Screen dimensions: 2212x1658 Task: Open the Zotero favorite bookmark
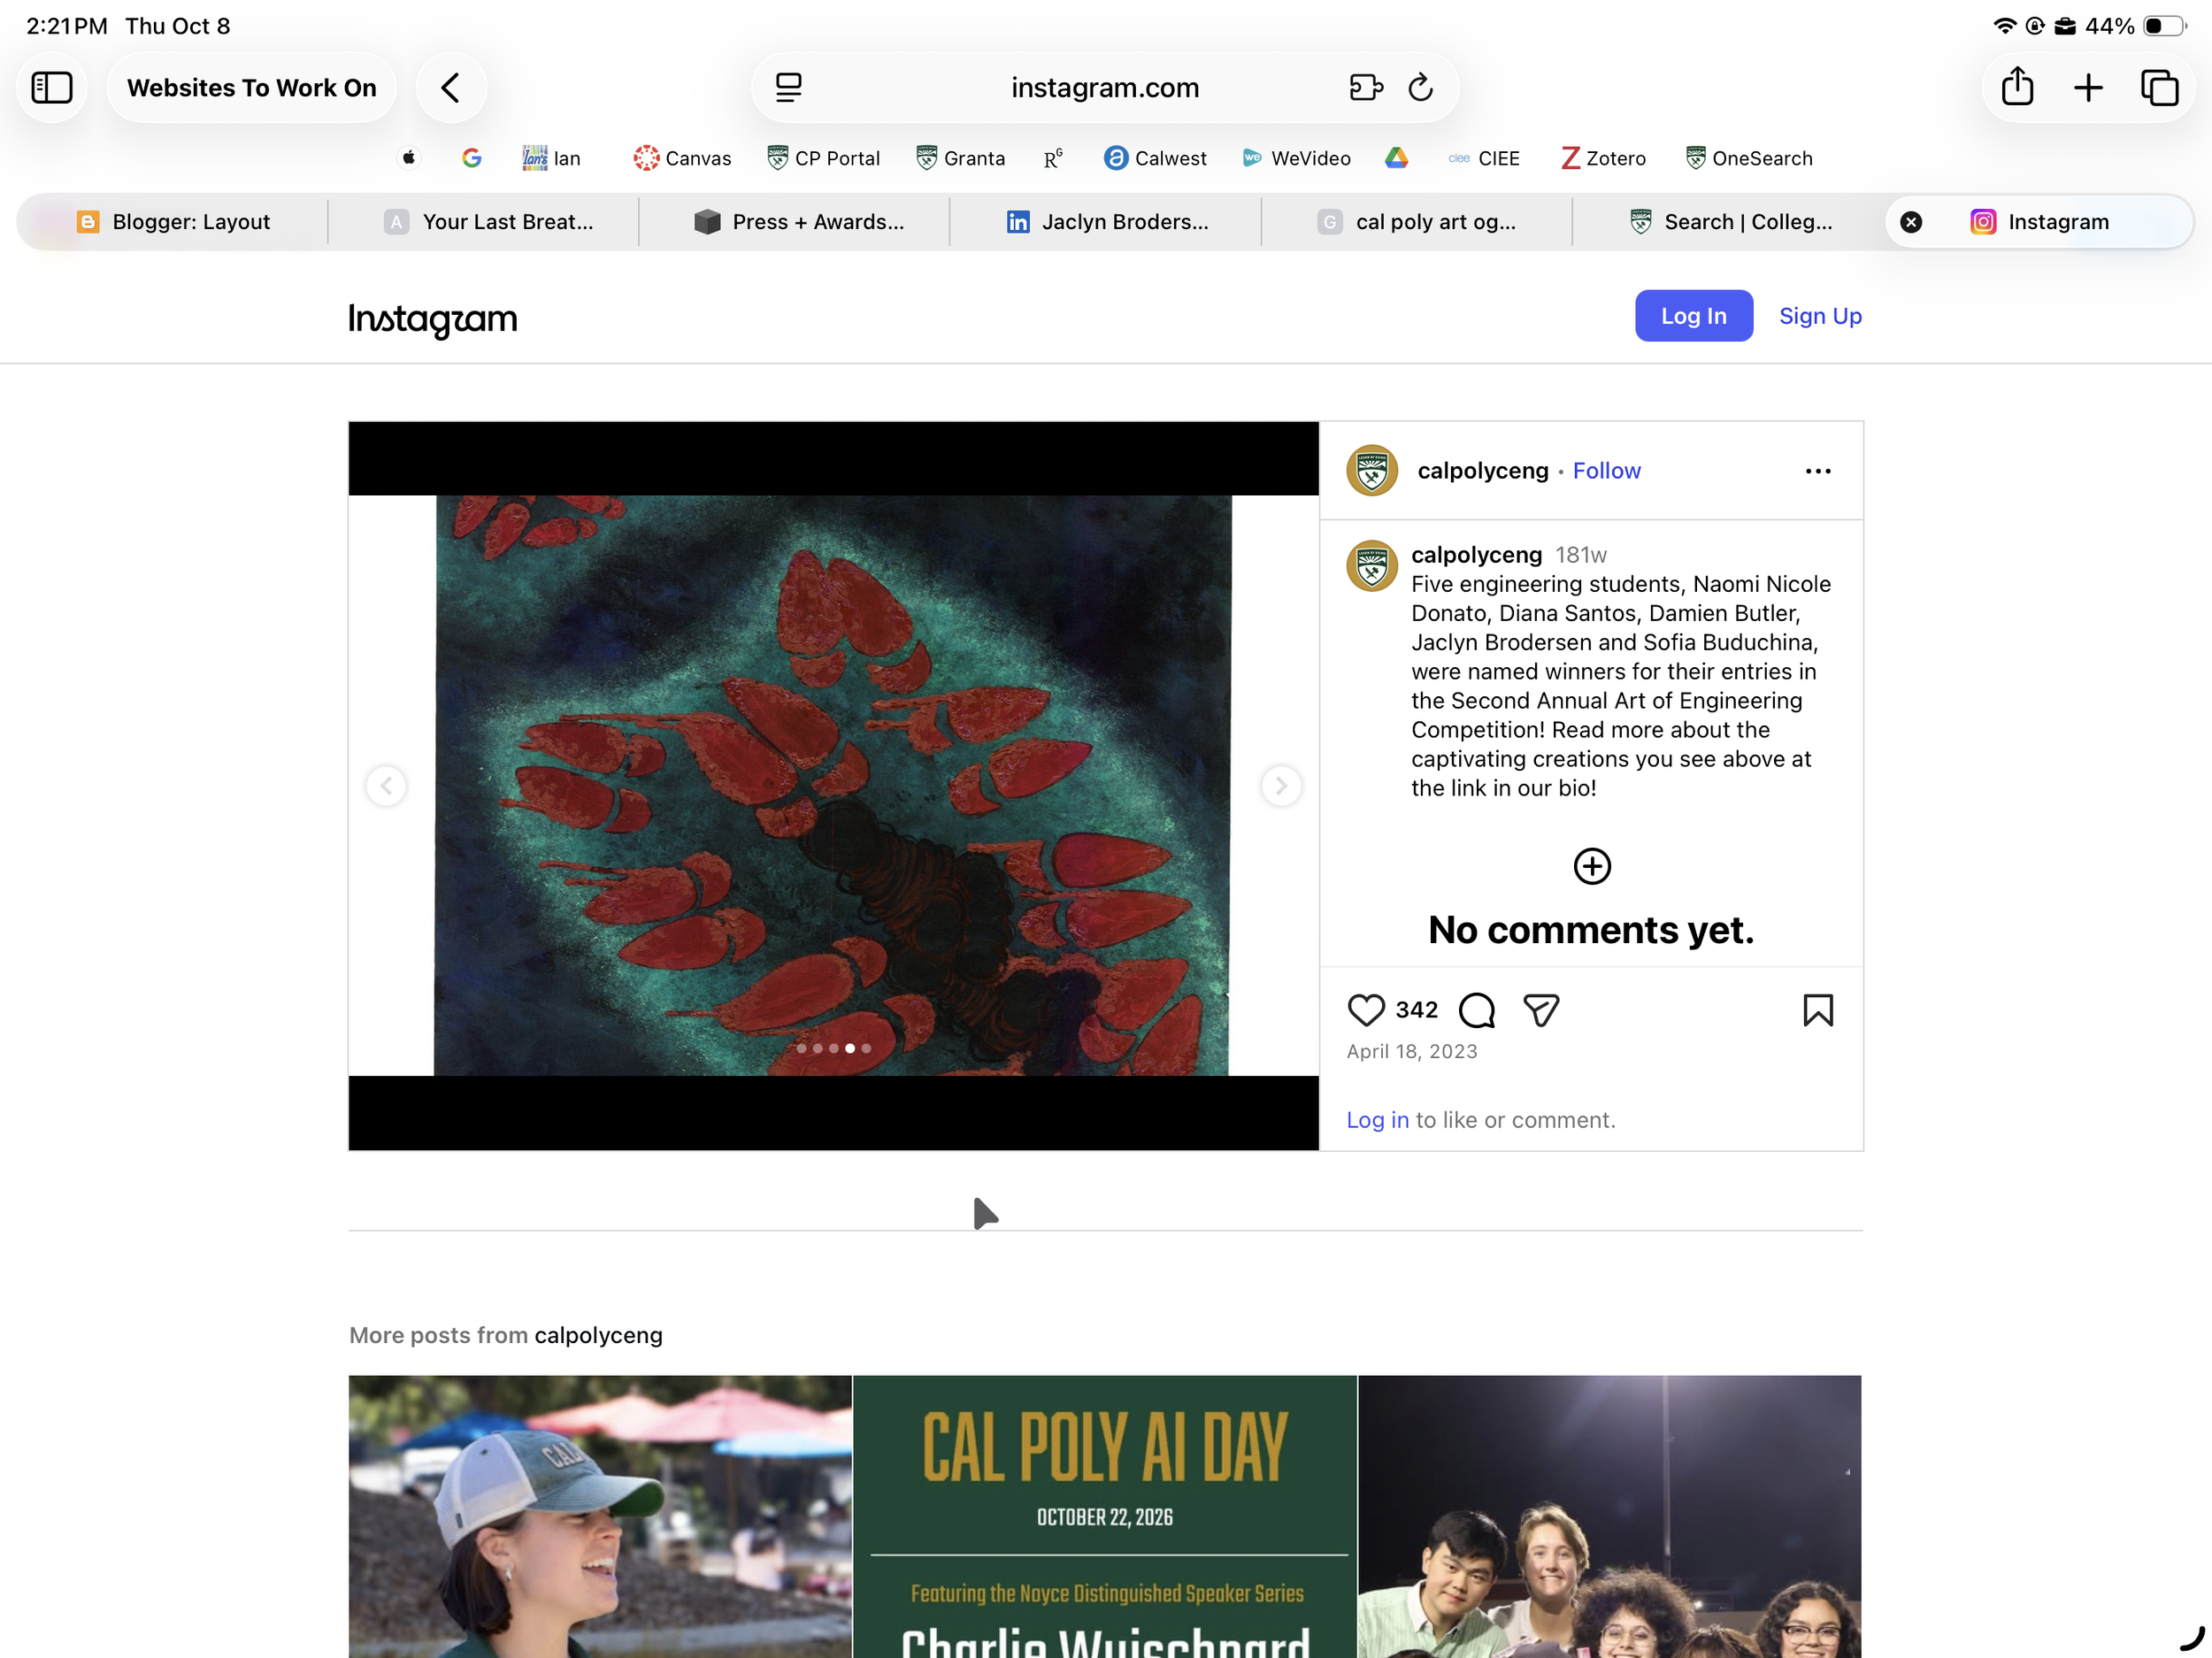coord(1603,158)
